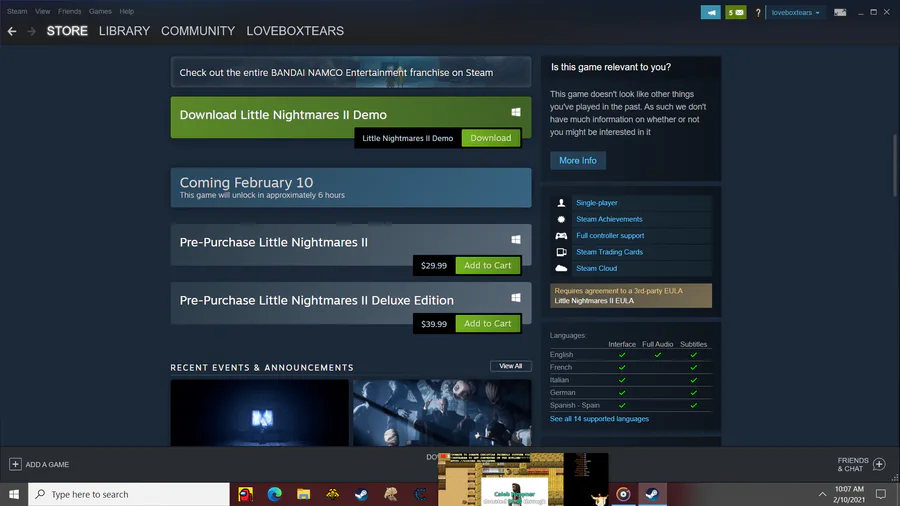The image size is (900, 506).
Task: Add Little Nightmares II $29.99 to cart
Action: click(487, 265)
